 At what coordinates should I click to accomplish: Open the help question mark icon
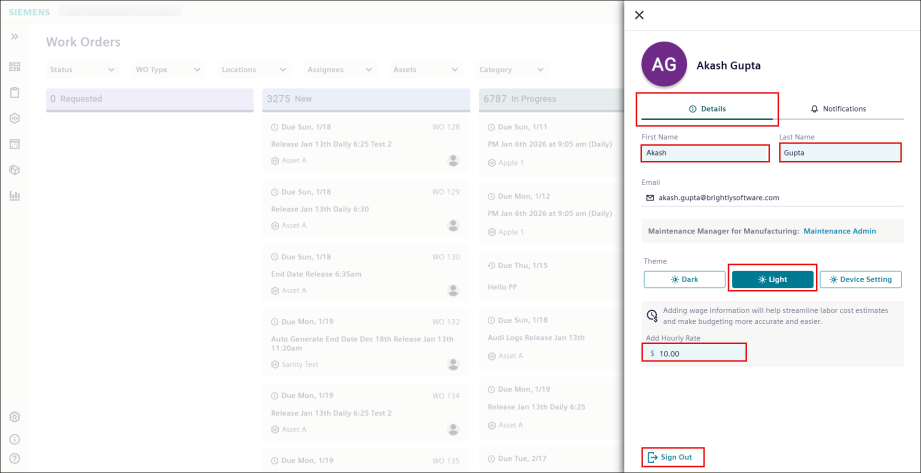pos(15,458)
